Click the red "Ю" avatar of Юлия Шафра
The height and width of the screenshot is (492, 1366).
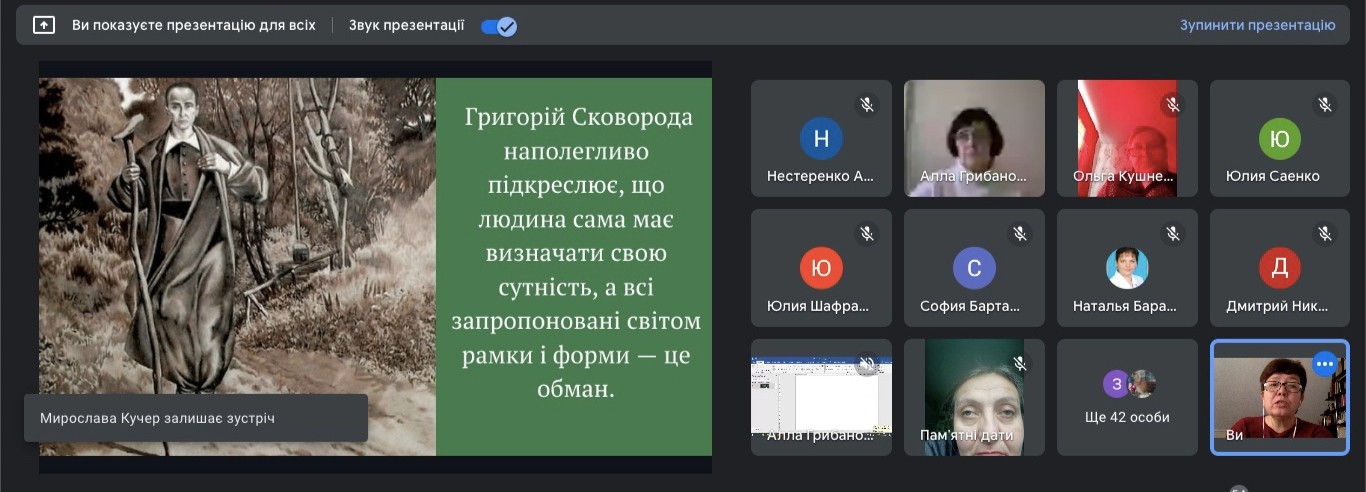coord(821,268)
